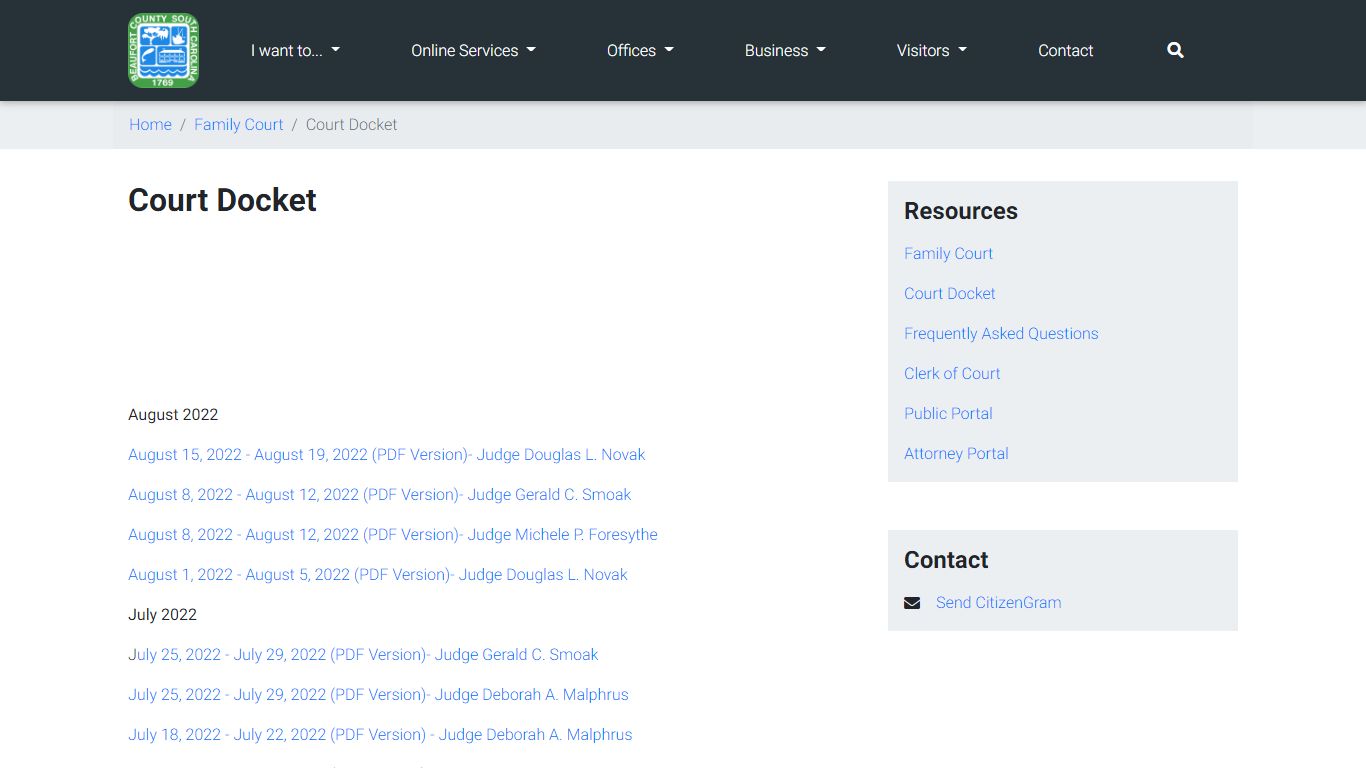Navigate to Family Court breadcrumb
1366x768 pixels.
239,125
